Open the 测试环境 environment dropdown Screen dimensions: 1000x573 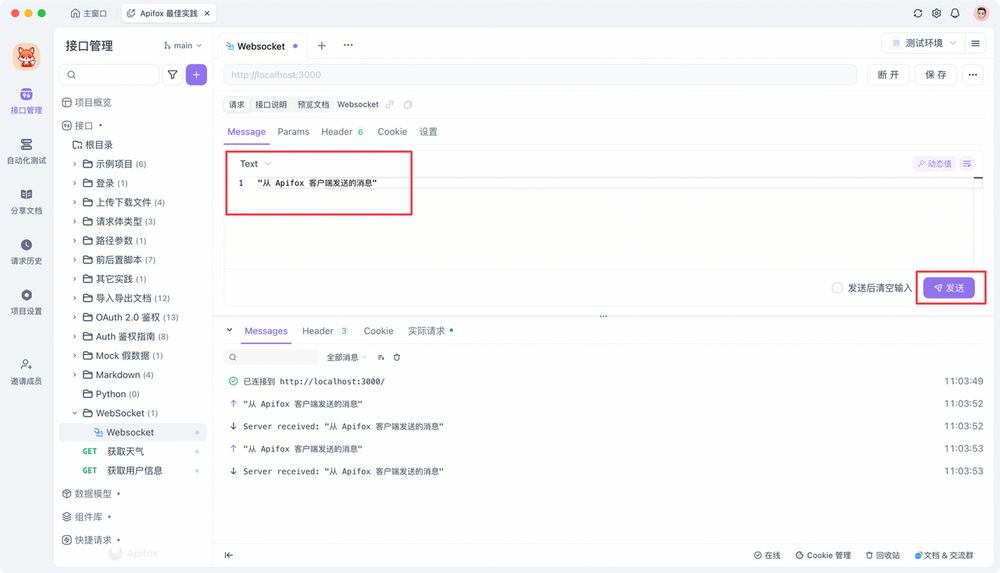click(x=922, y=44)
